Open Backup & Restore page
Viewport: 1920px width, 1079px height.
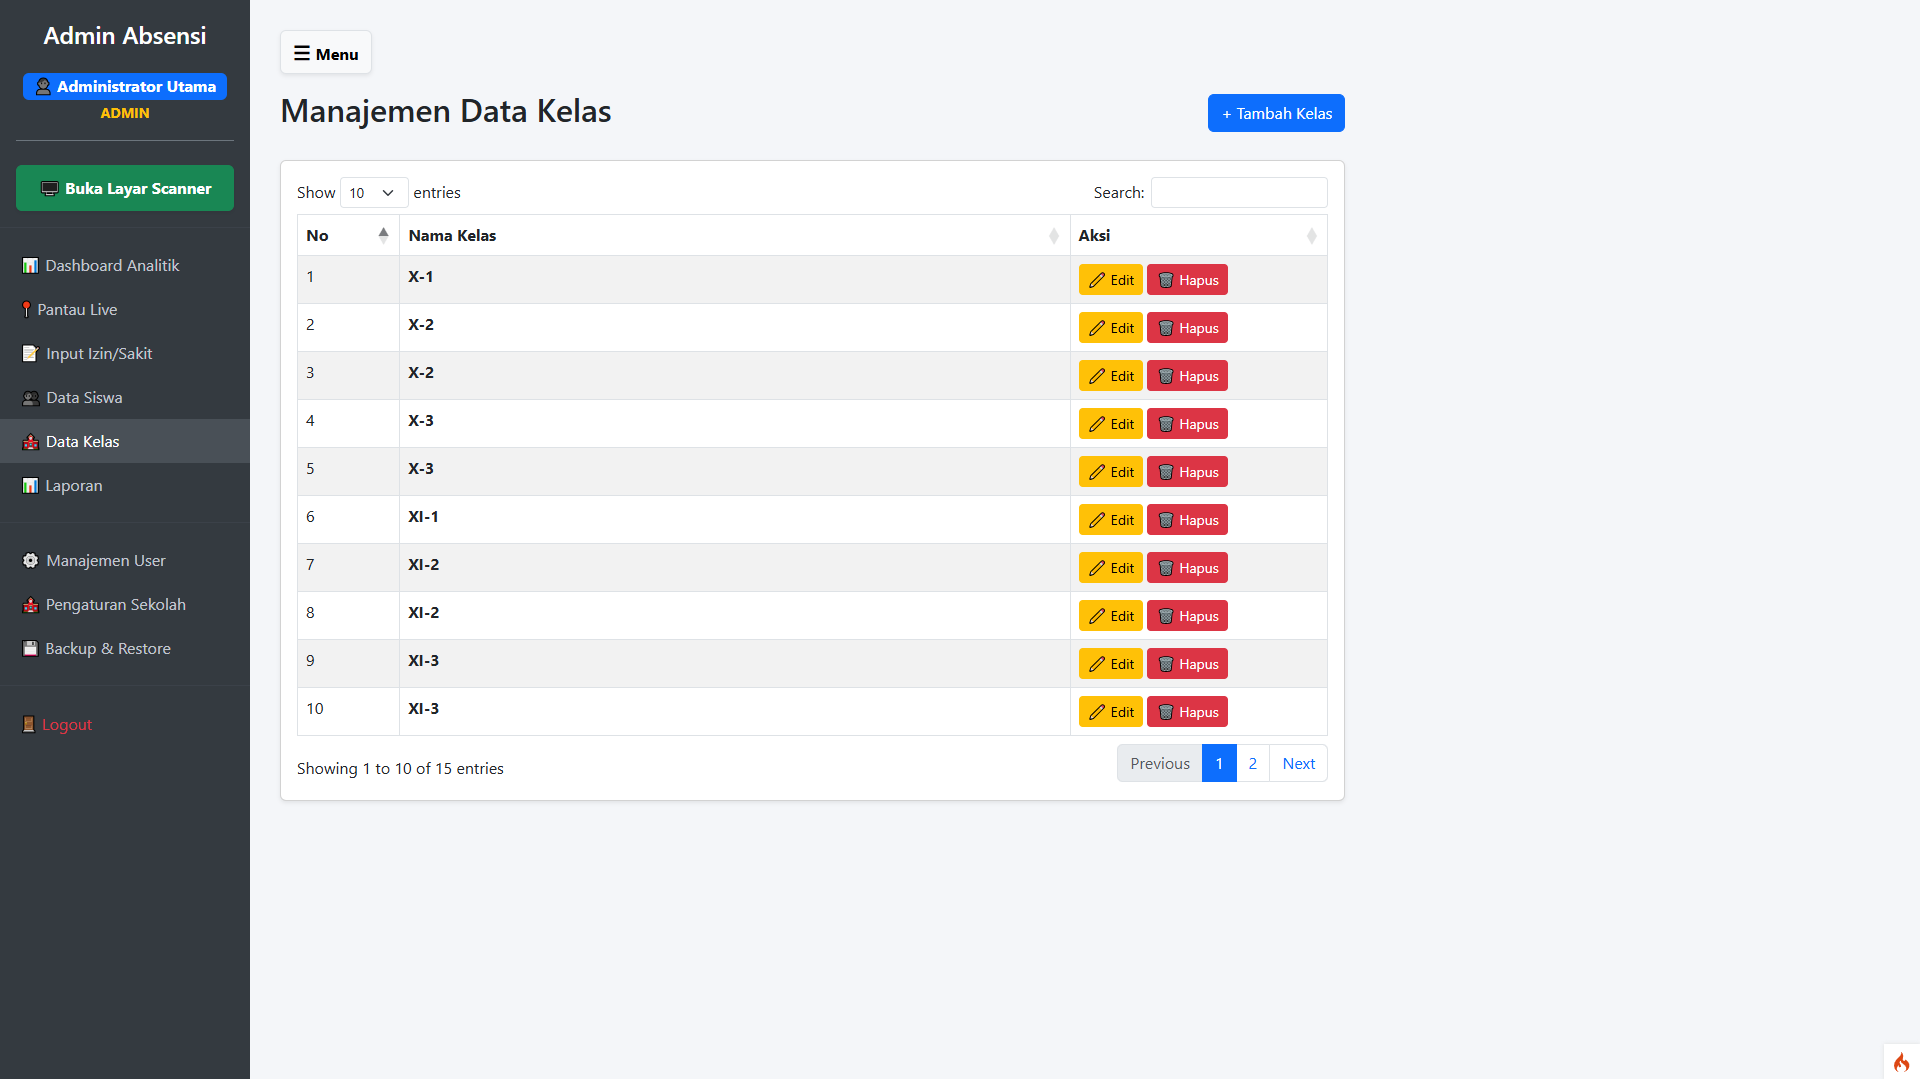[x=107, y=648]
